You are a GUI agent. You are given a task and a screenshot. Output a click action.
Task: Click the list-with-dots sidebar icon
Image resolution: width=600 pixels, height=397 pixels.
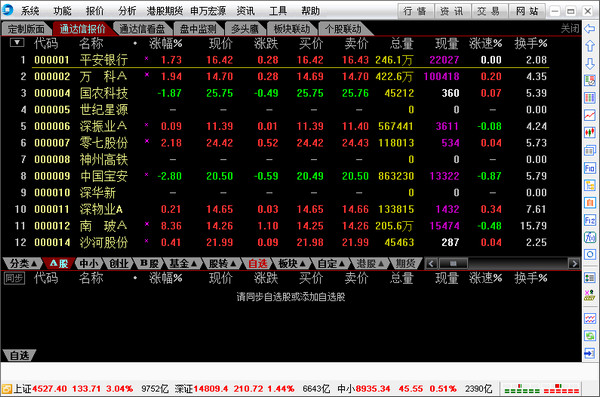pyautogui.click(x=590, y=278)
